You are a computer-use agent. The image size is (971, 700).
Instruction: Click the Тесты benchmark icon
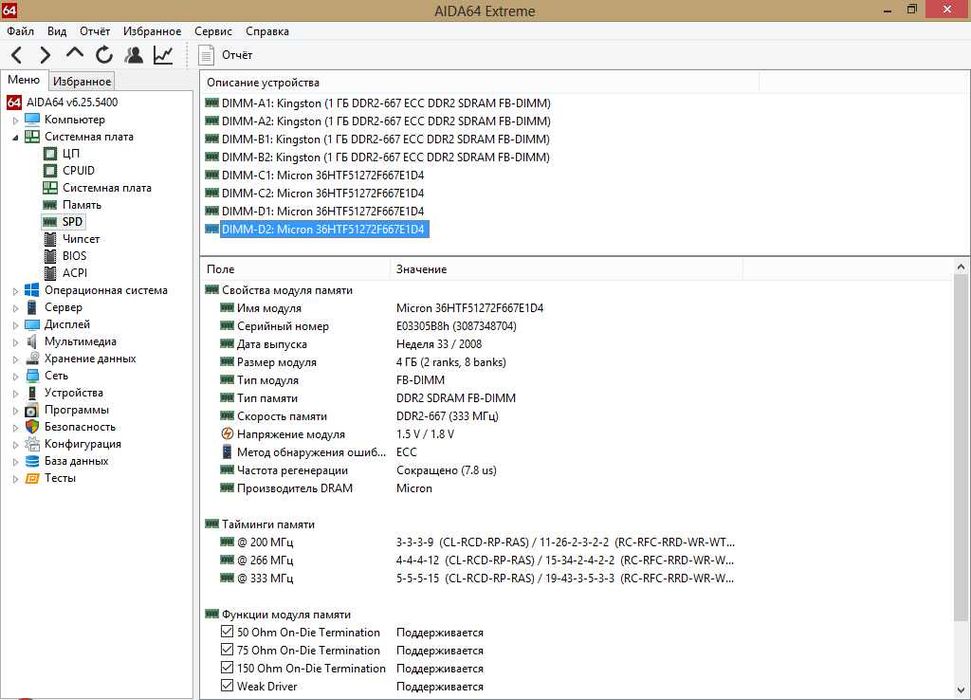tap(32, 478)
